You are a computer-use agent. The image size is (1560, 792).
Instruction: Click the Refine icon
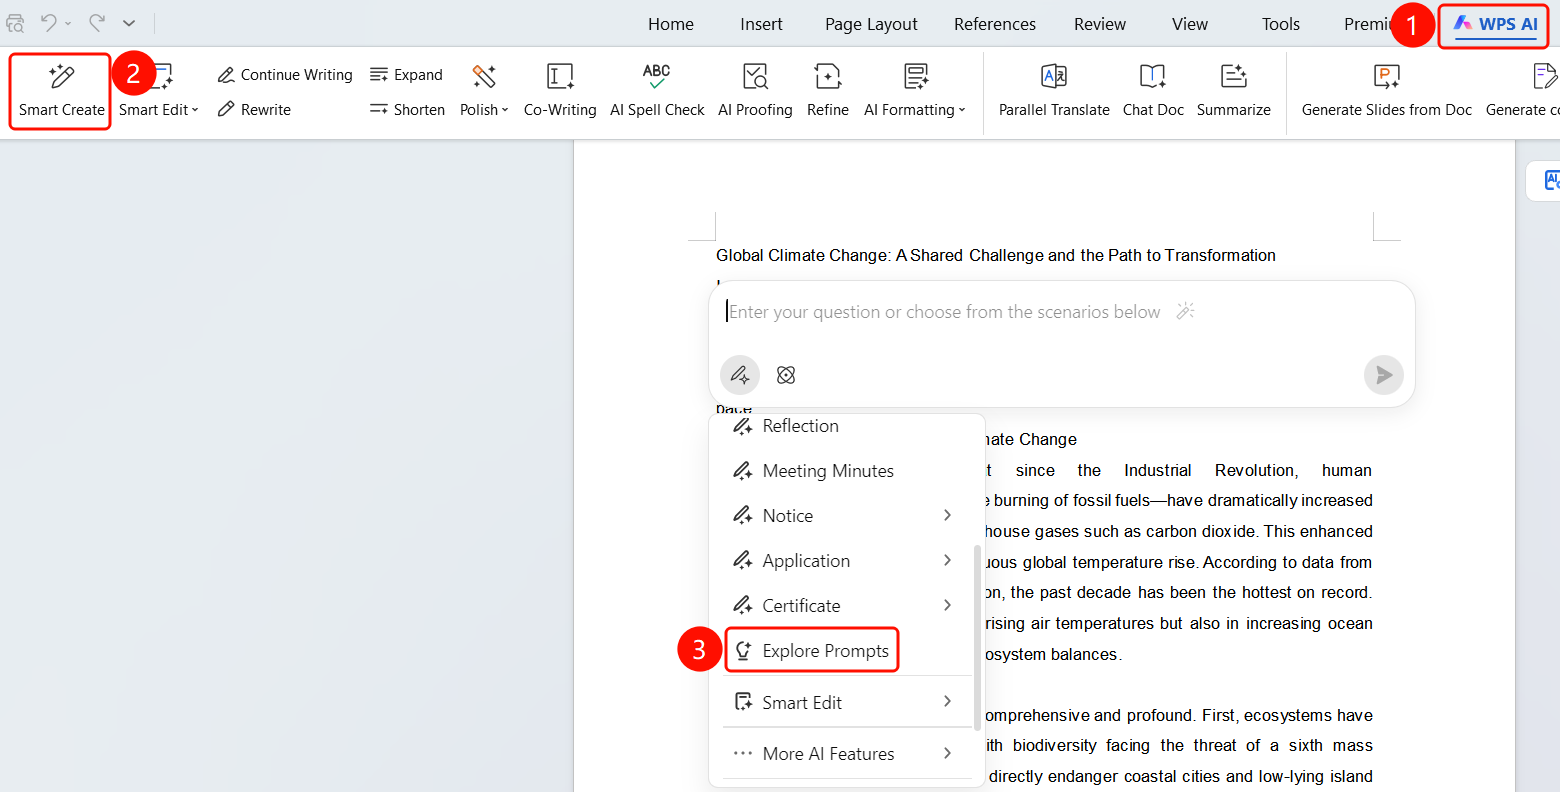[828, 76]
